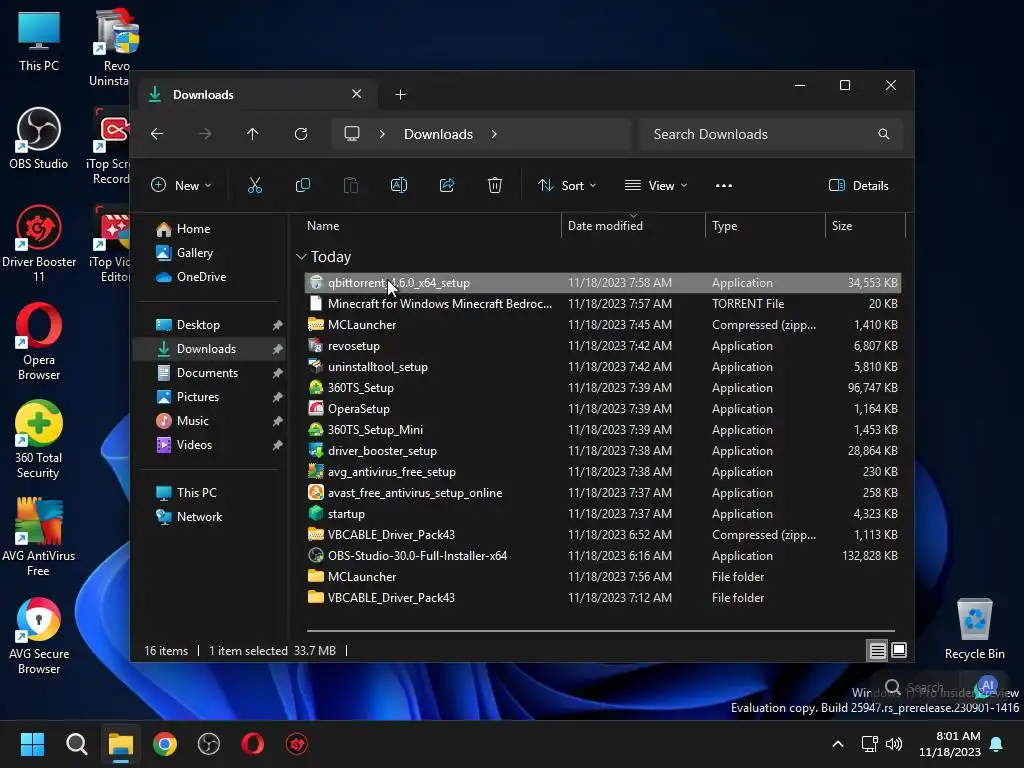This screenshot has width=1024, height=768.
Task: Open the Windows Start menu
Action: (33, 744)
